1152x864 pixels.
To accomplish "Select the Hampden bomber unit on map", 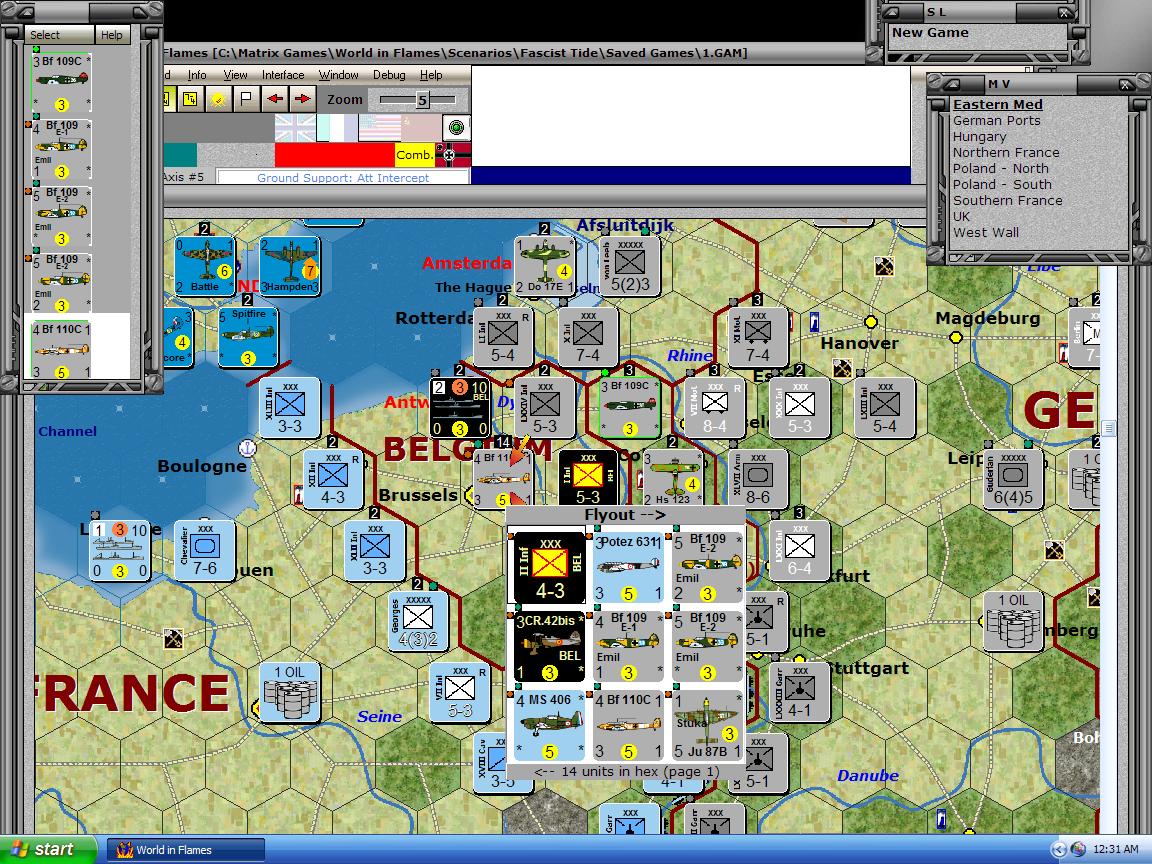I will point(289,266).
